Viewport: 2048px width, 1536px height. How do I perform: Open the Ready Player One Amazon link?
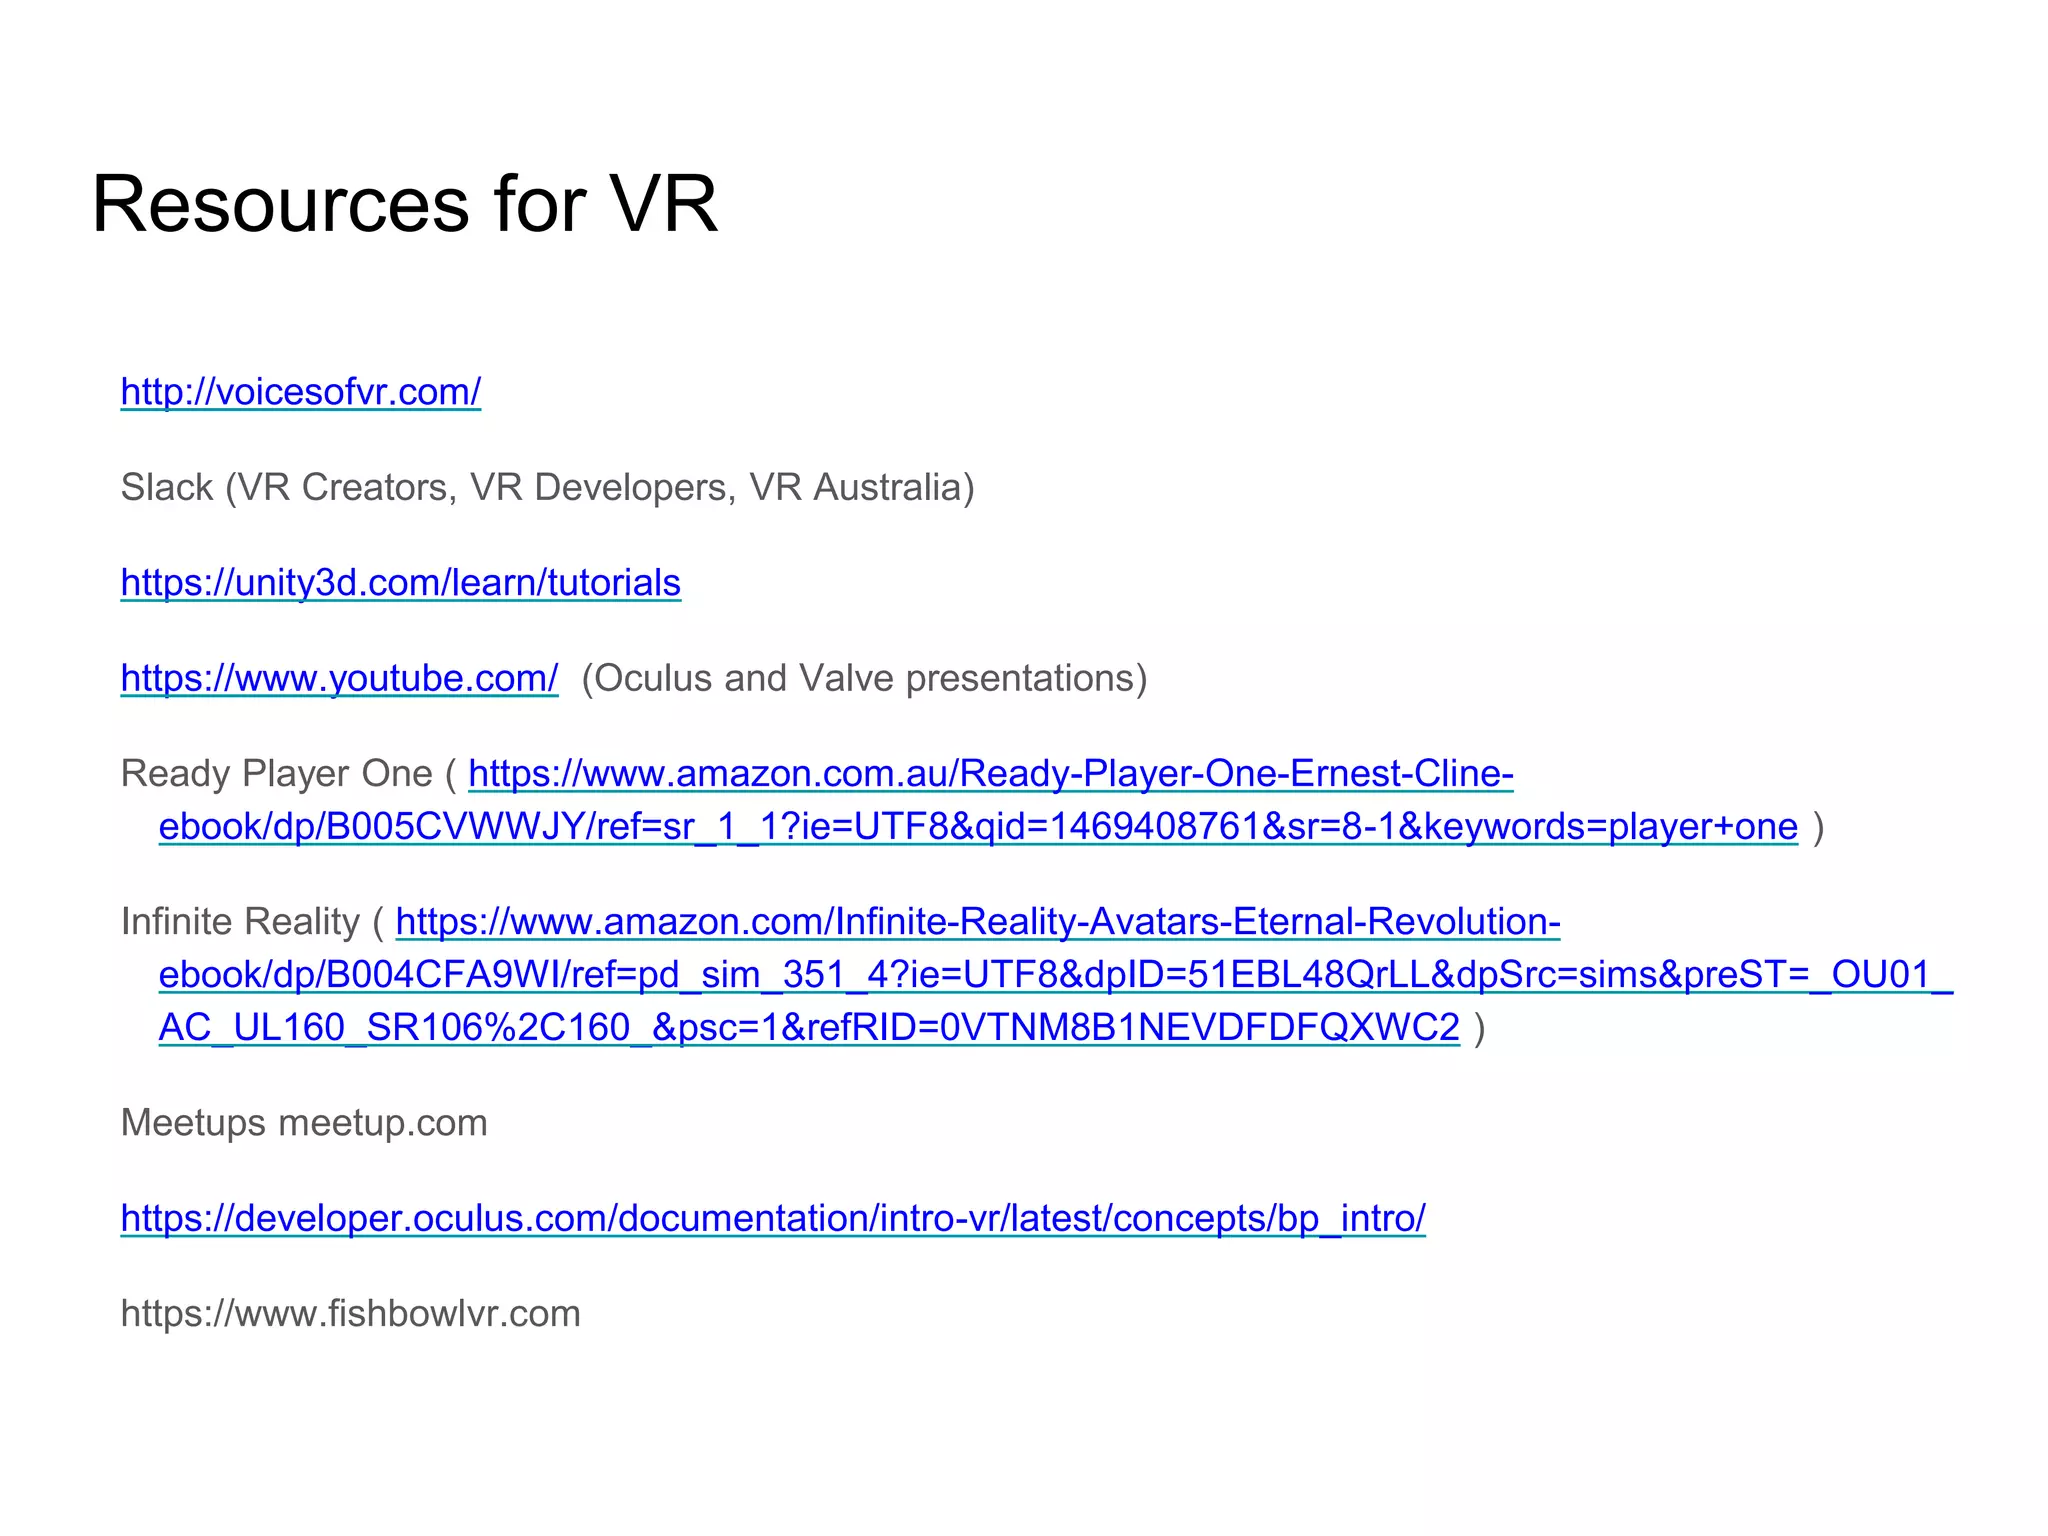(978, 800)
